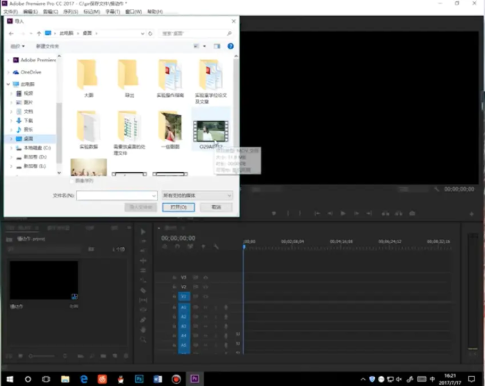Expand the OneDrive tree node
This screenshot has height=387, width=485.
click(x=9, y=72)
